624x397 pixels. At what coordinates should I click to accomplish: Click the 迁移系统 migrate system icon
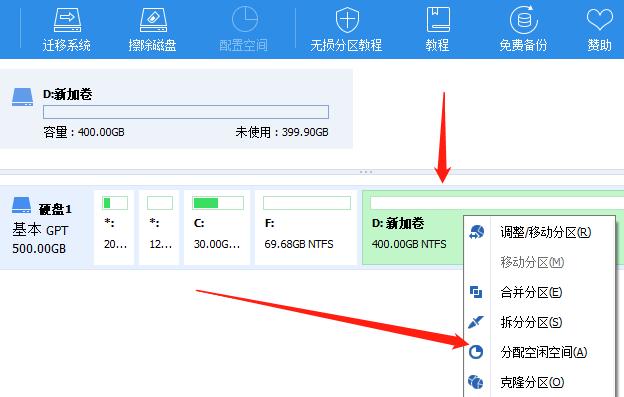tap(67, 20)
